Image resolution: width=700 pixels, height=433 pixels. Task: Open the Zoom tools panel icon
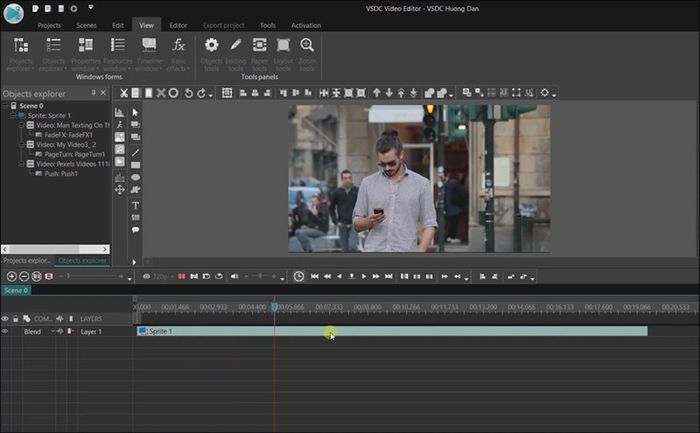point(307,46)
